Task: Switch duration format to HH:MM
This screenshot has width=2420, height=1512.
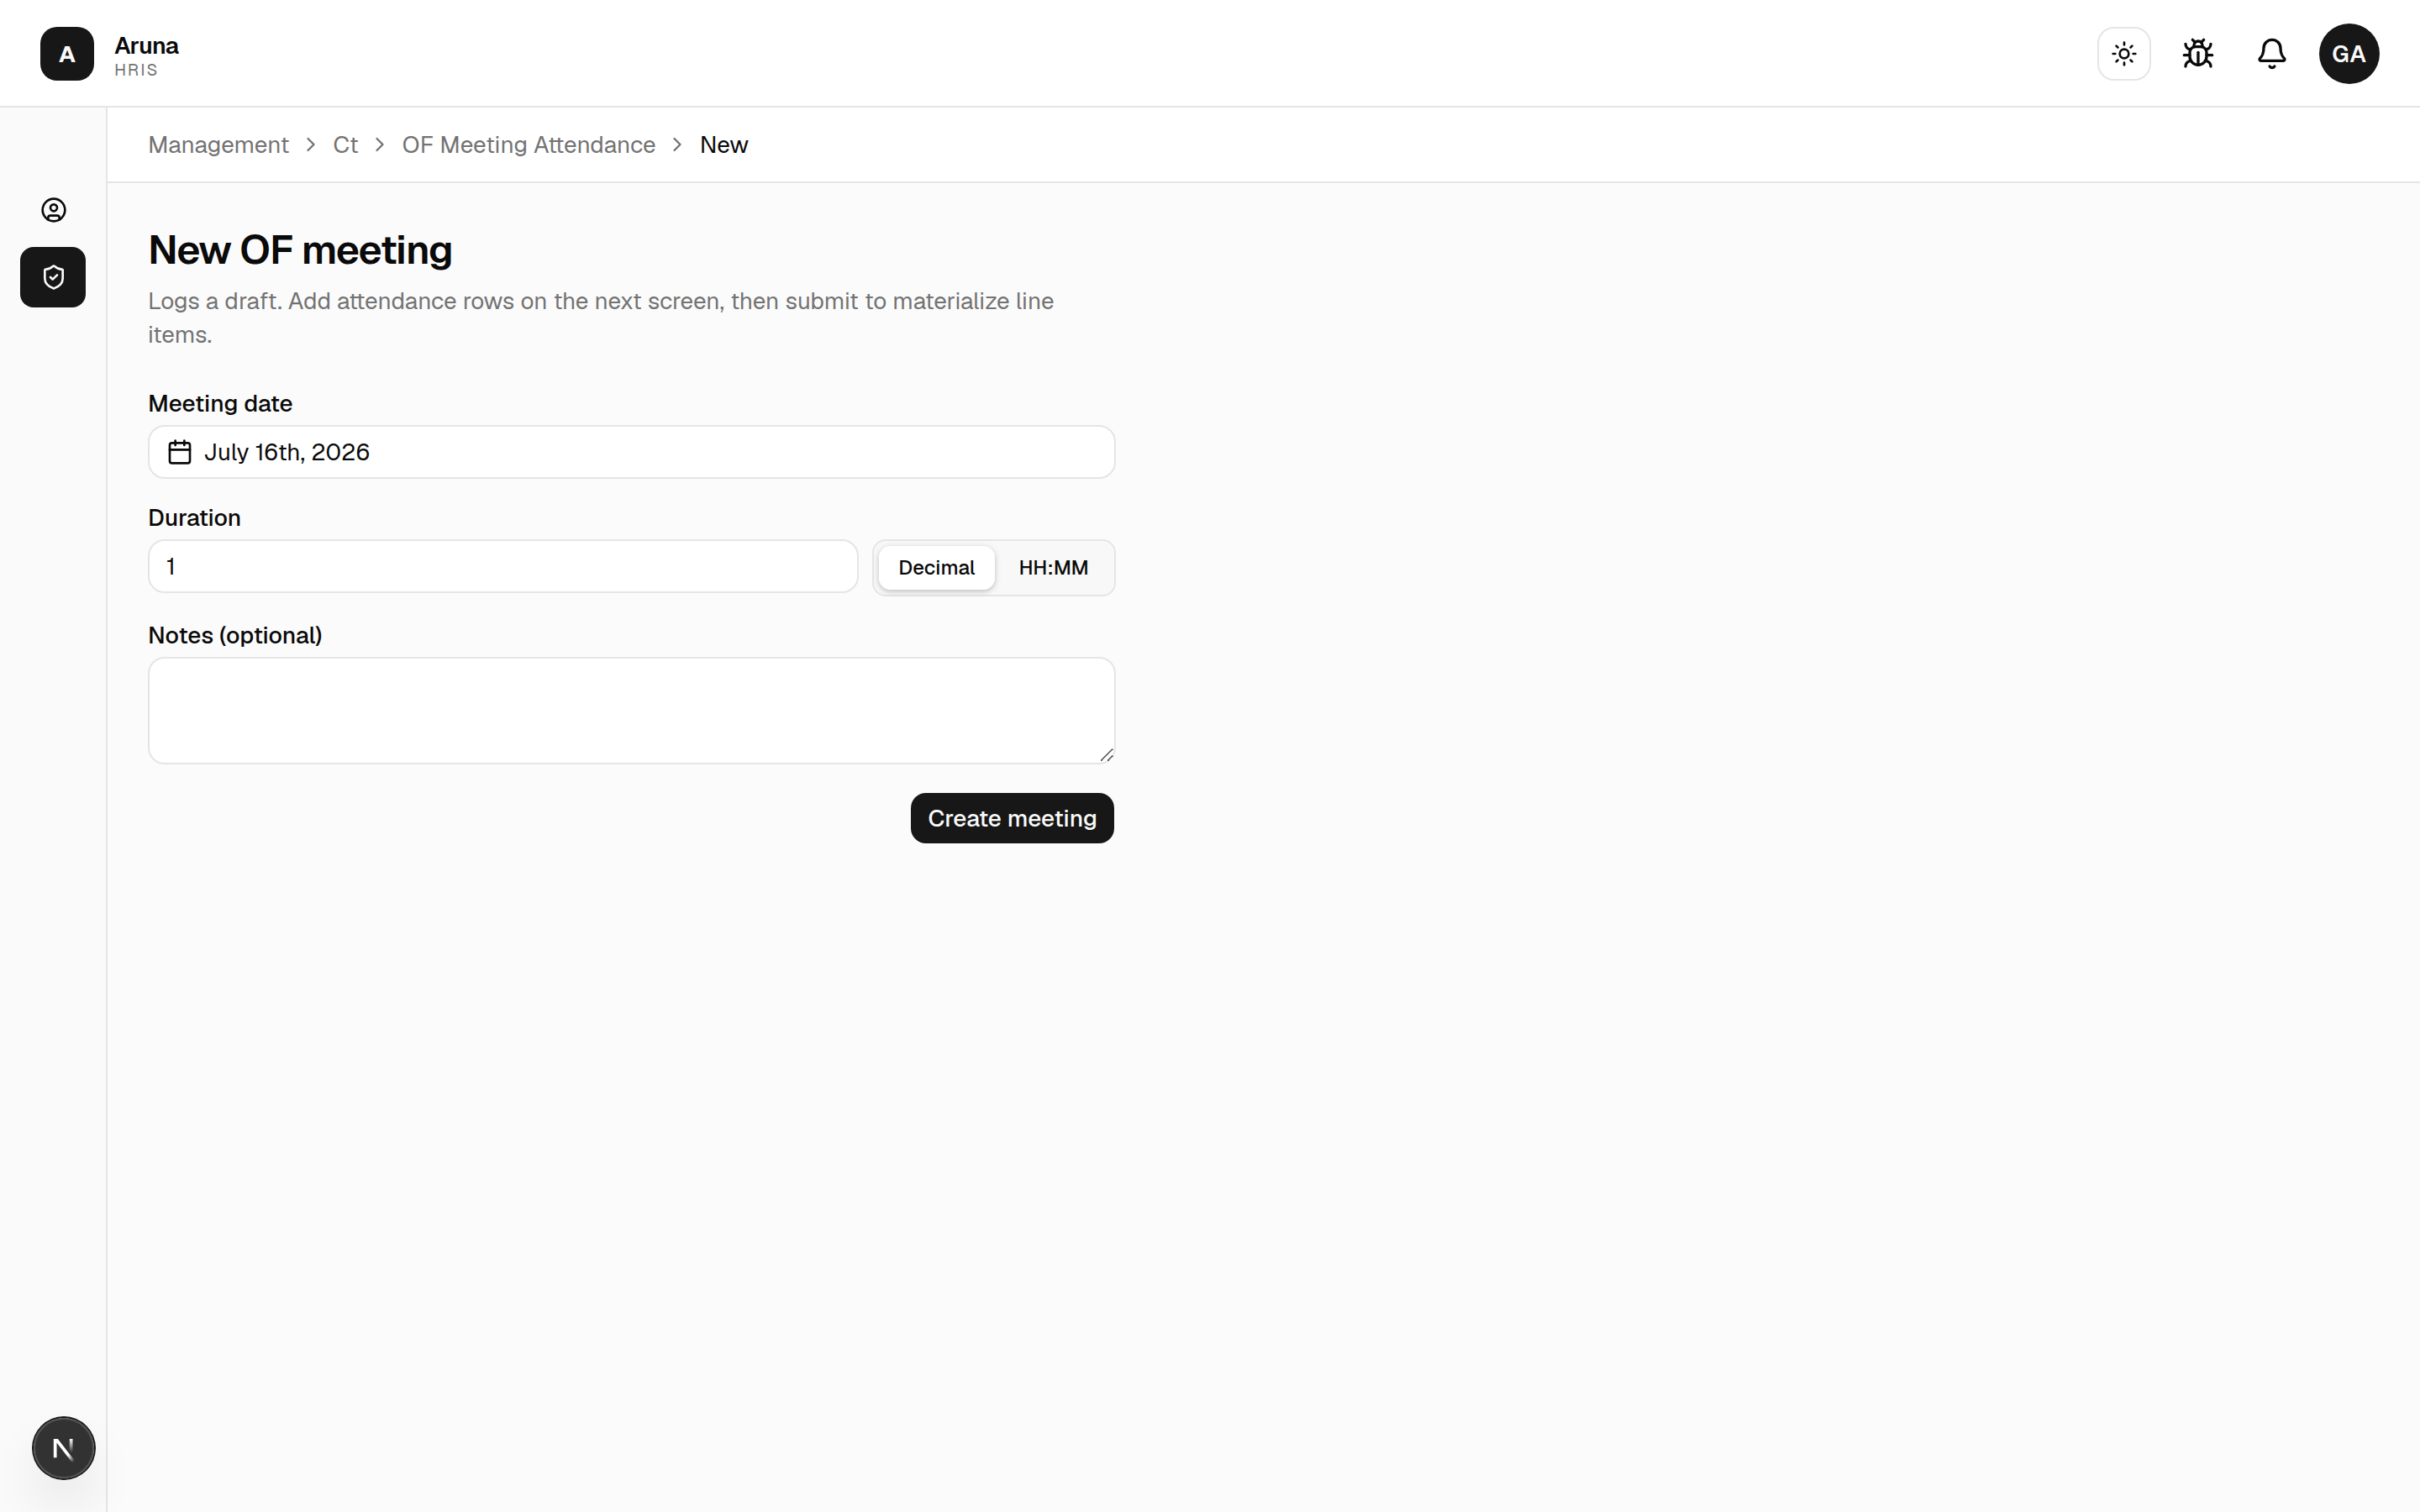Action: [1053, 568]
